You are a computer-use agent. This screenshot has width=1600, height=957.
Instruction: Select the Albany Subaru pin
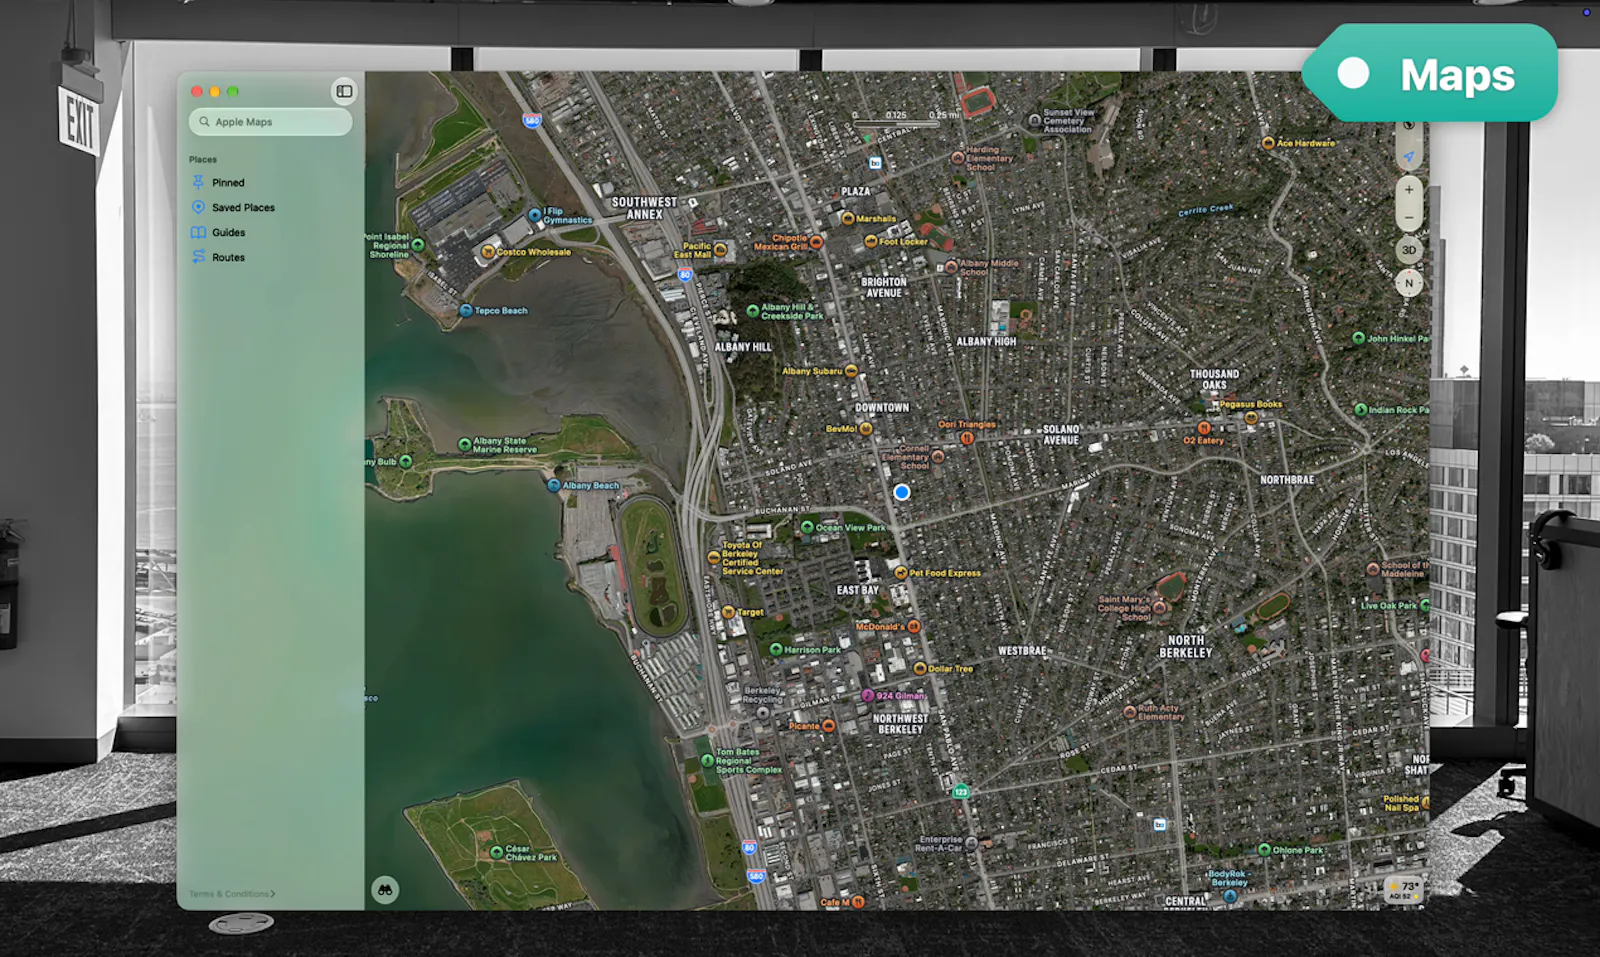(851, 371)
